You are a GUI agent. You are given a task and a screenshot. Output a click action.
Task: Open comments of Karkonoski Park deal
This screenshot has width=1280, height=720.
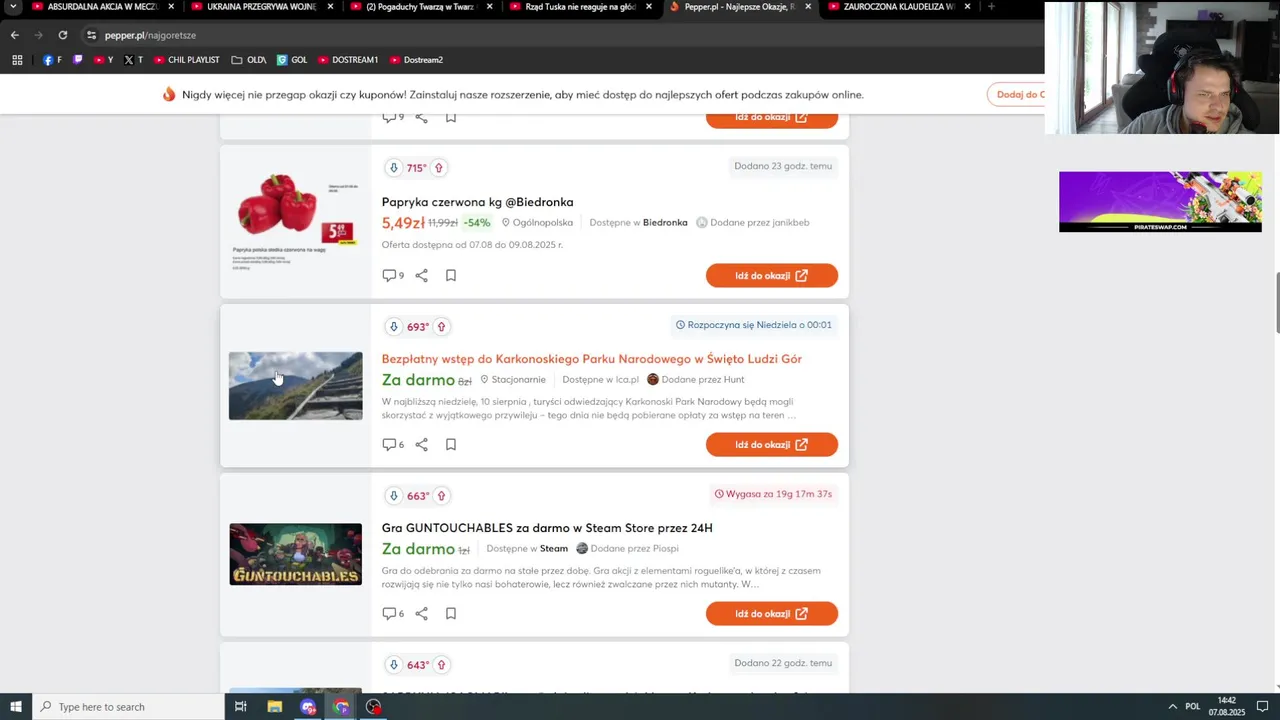point(393,444)
